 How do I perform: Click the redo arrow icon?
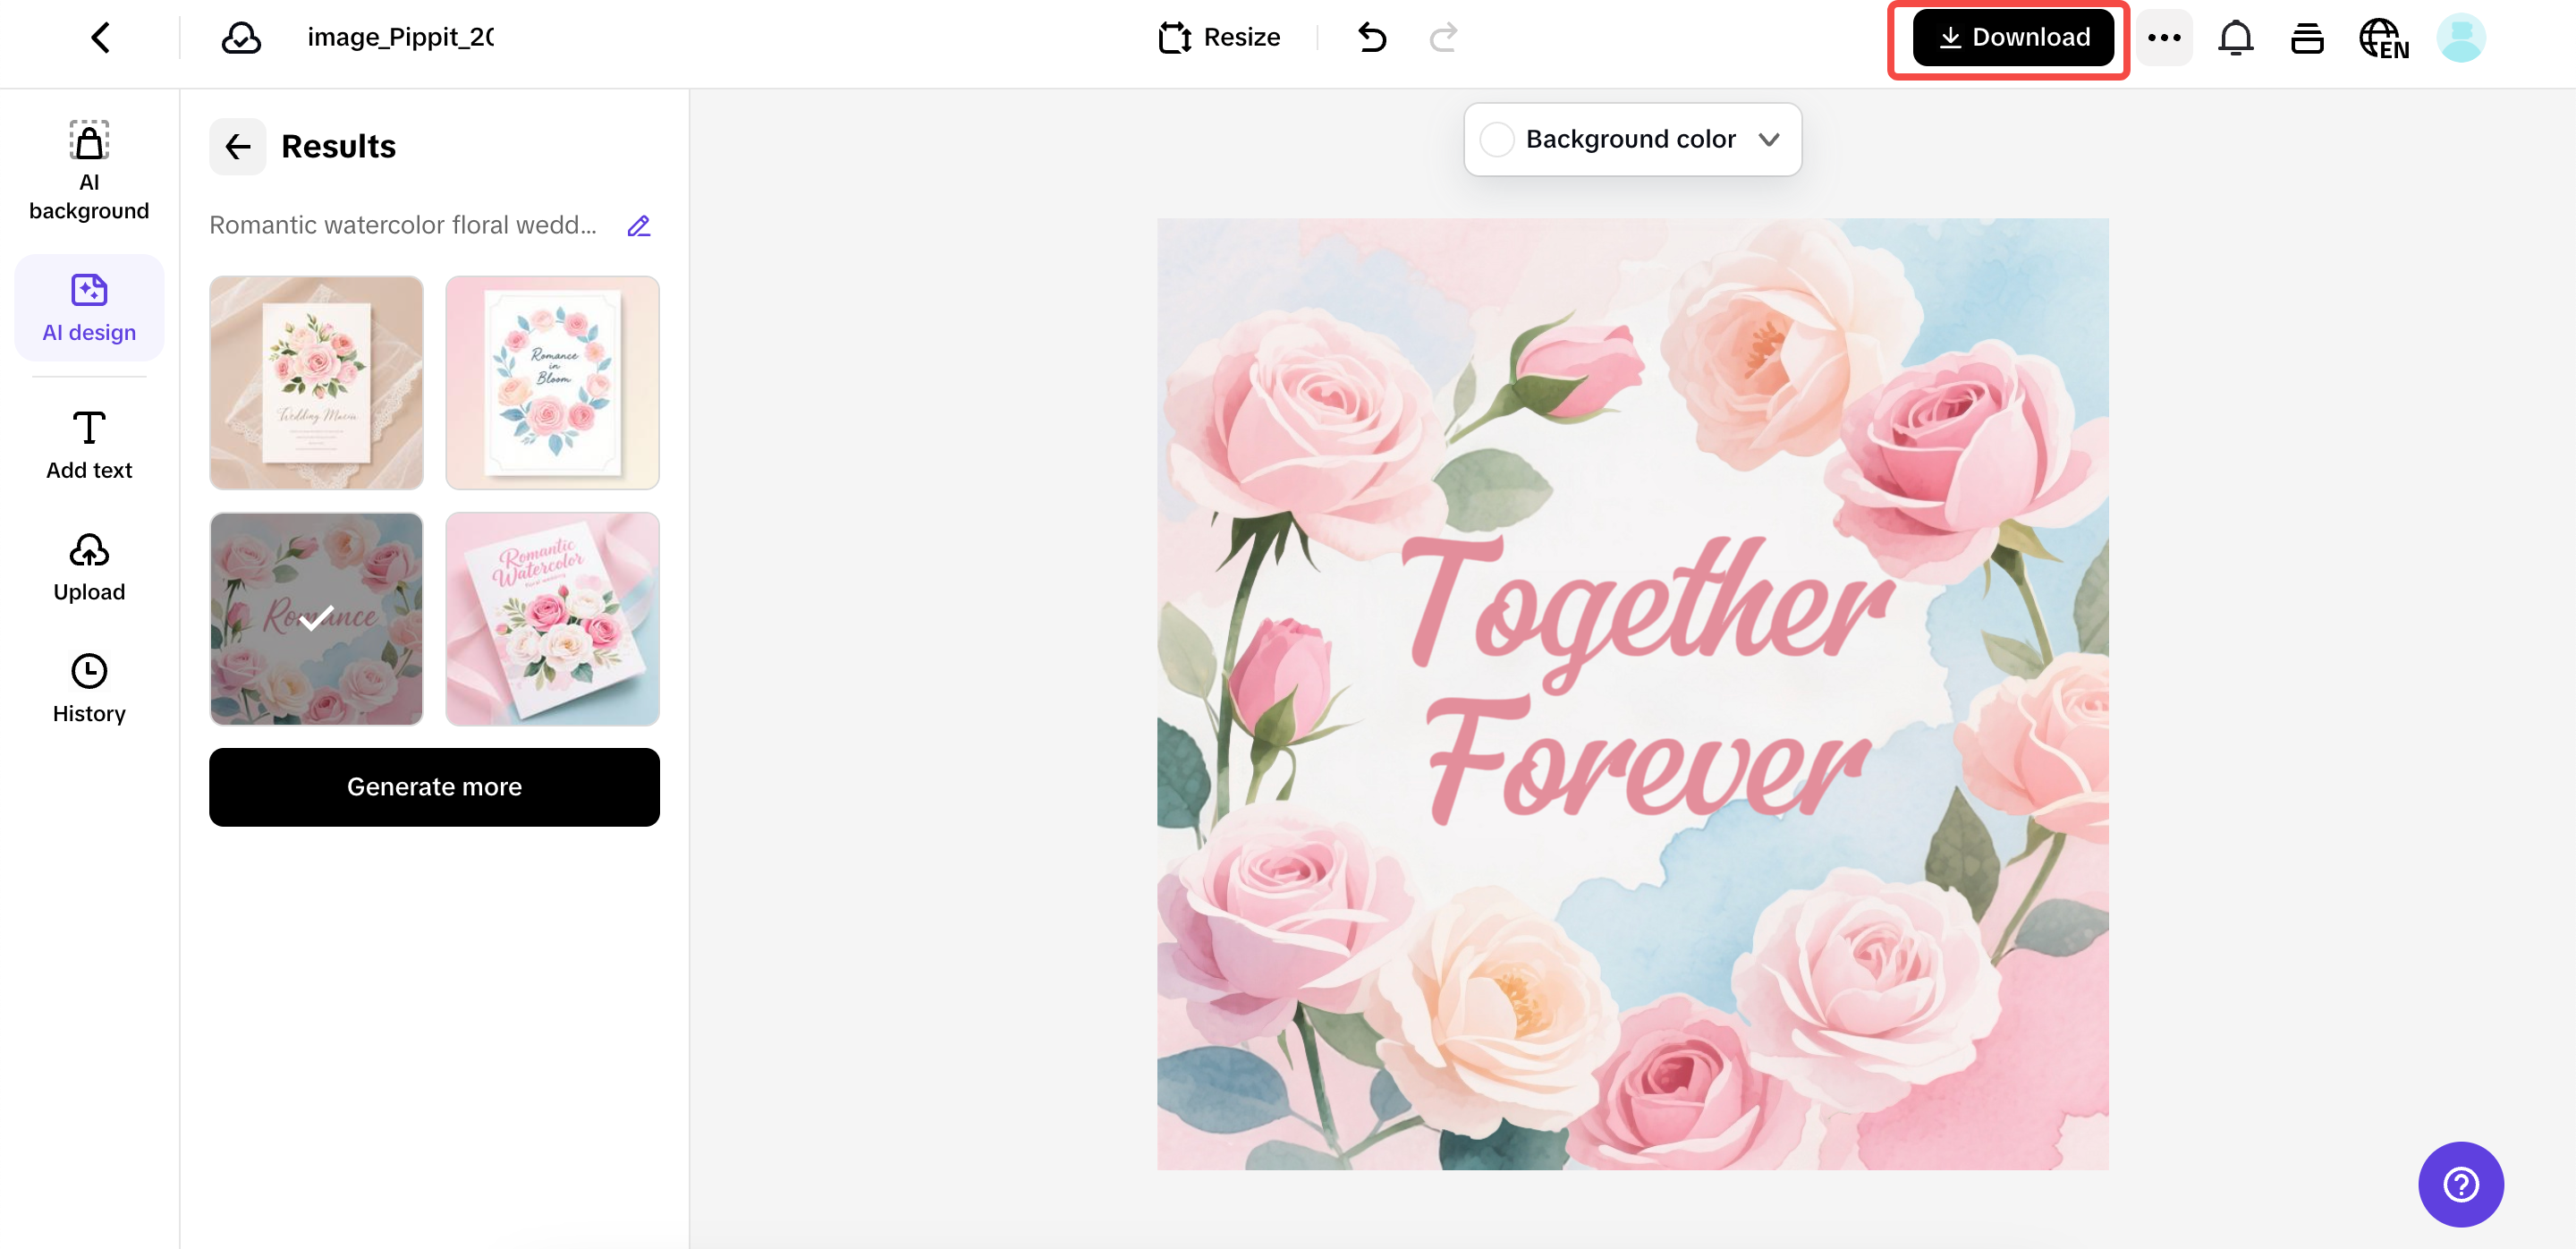[x=1443, y=38]
